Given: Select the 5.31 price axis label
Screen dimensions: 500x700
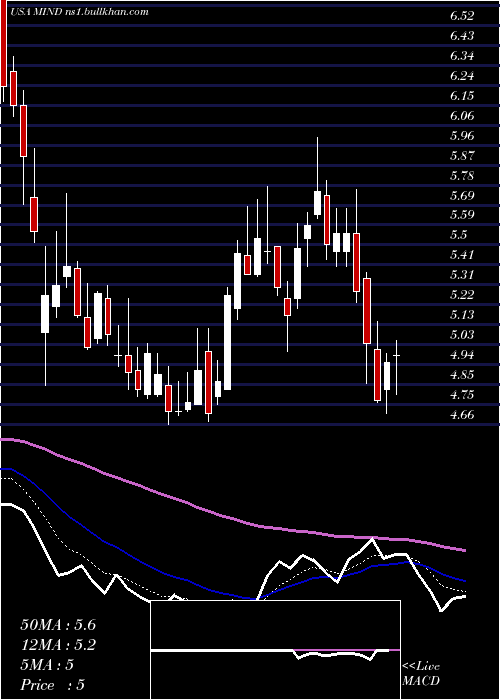Looking at the screenshot, I should tap(462, 275).
